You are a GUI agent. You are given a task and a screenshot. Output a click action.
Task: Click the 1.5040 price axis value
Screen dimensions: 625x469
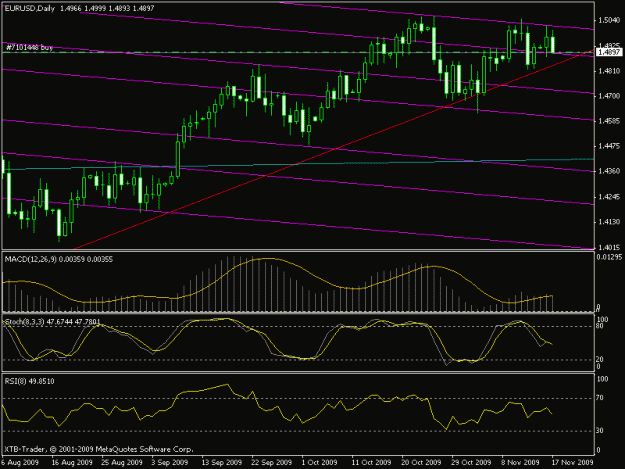tap(609, 20)
